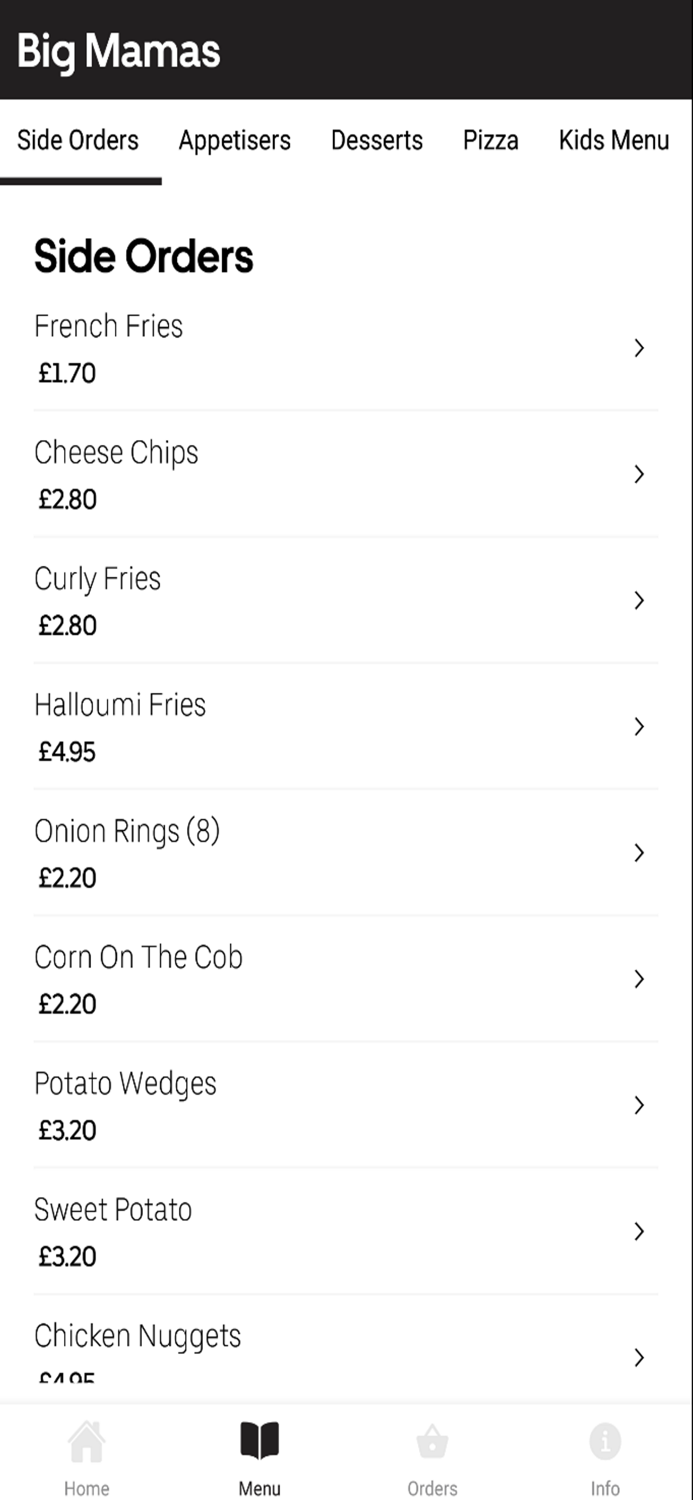This screenshot has height=1500, width=693.
Task: Open the Pizza tab
Action: point(490,141)
